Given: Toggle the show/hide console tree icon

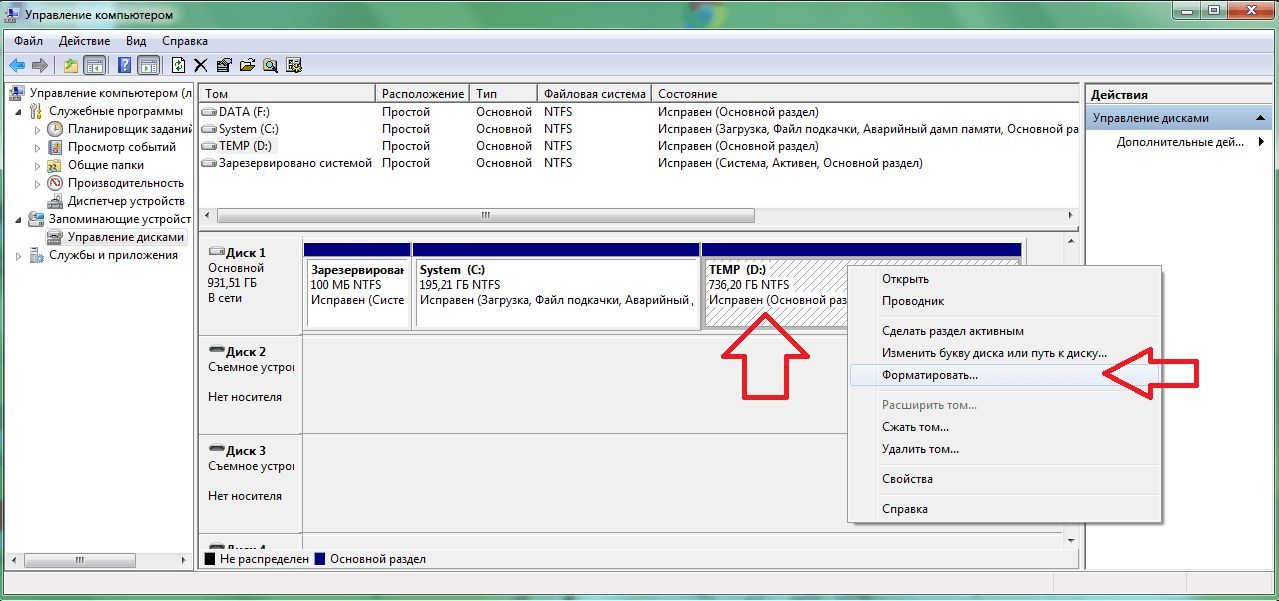Looking at the screenshot, I should (x=94, y=65).
